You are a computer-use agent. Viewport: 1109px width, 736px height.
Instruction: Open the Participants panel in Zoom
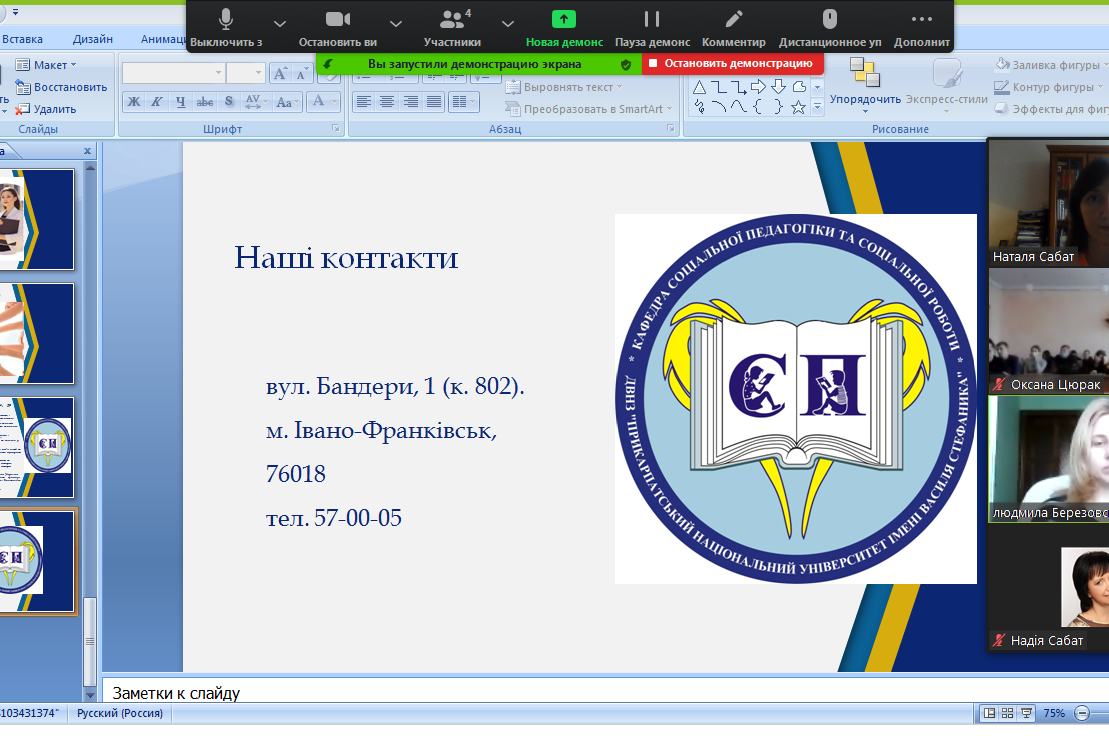point(452,20)
